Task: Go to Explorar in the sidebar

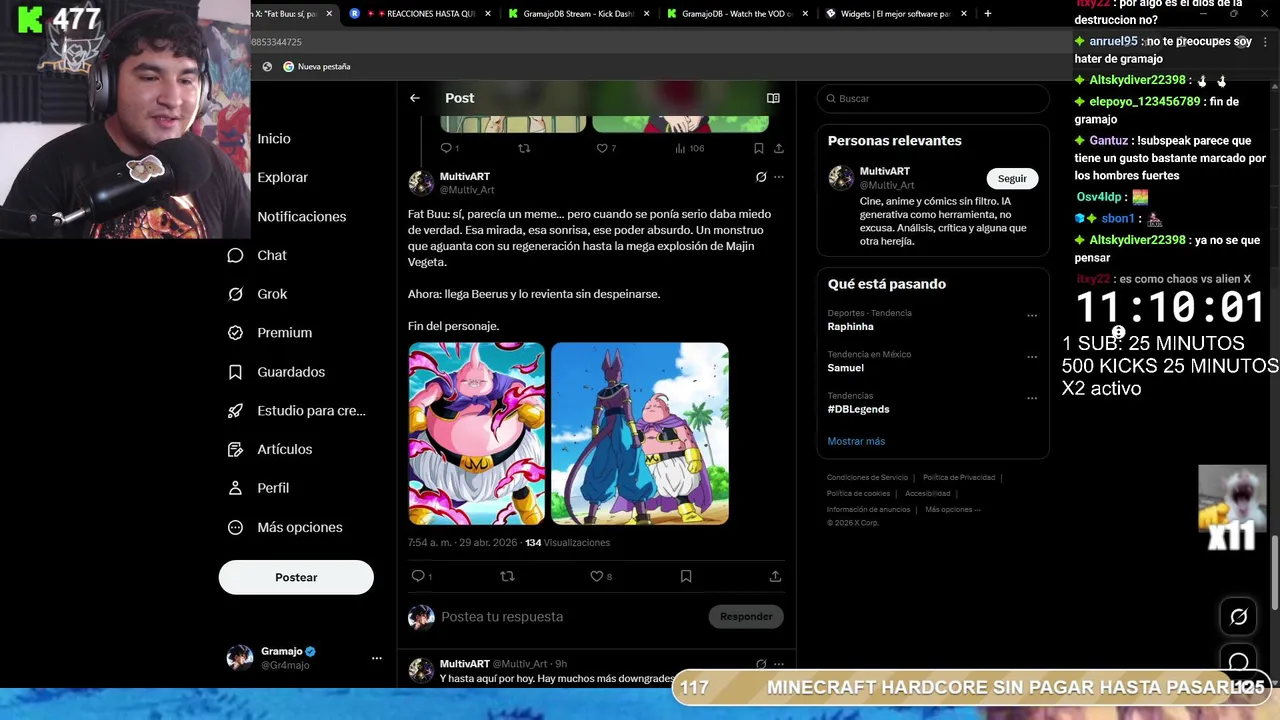Action: (283, 178)
